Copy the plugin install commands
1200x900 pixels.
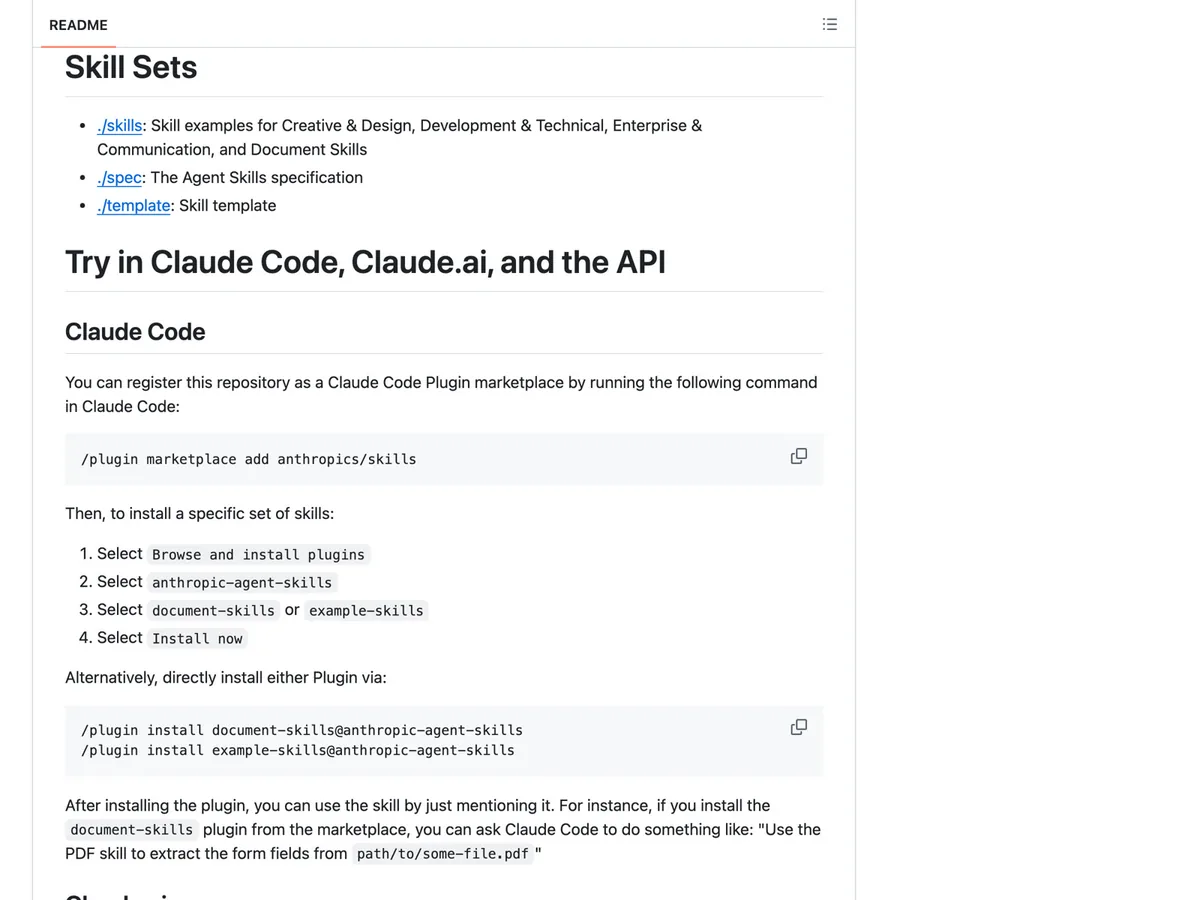tap(799, 727)
